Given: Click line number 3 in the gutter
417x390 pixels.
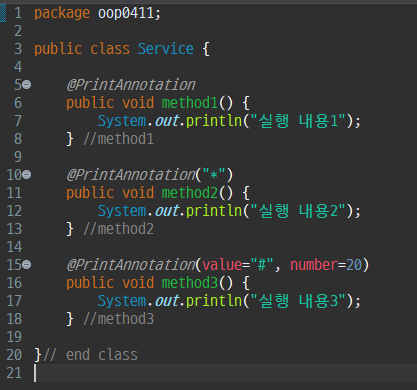Looking at the screenshot, I should [18, 49].
